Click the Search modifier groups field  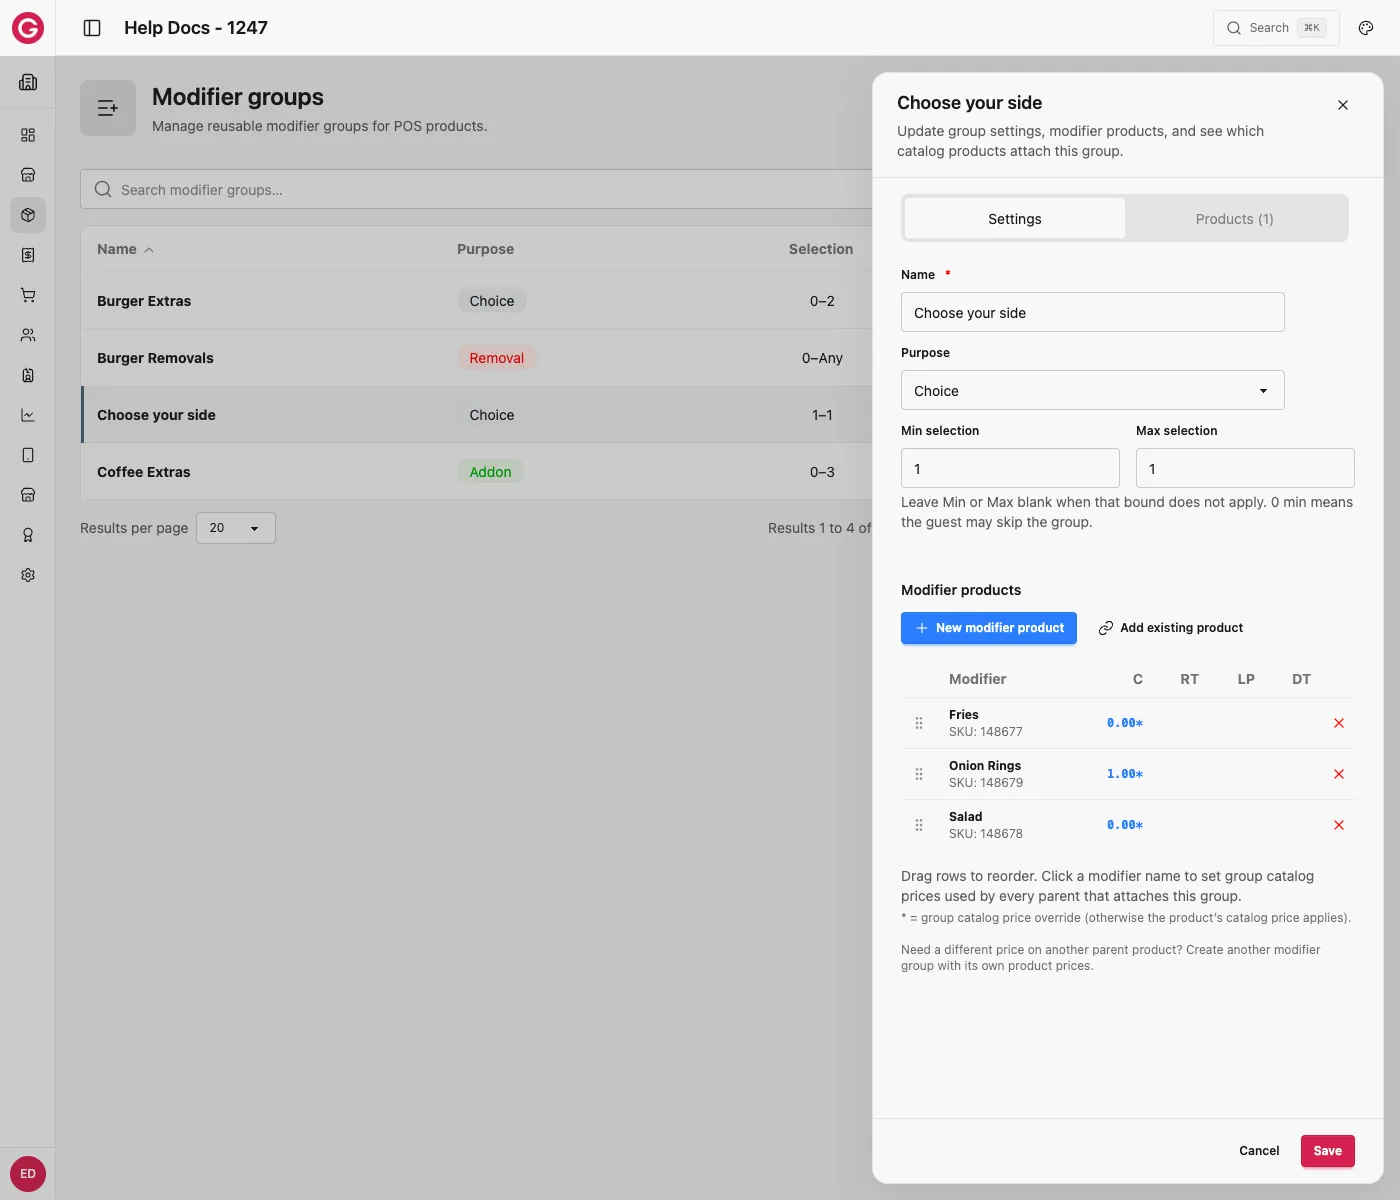click(477, 190)
